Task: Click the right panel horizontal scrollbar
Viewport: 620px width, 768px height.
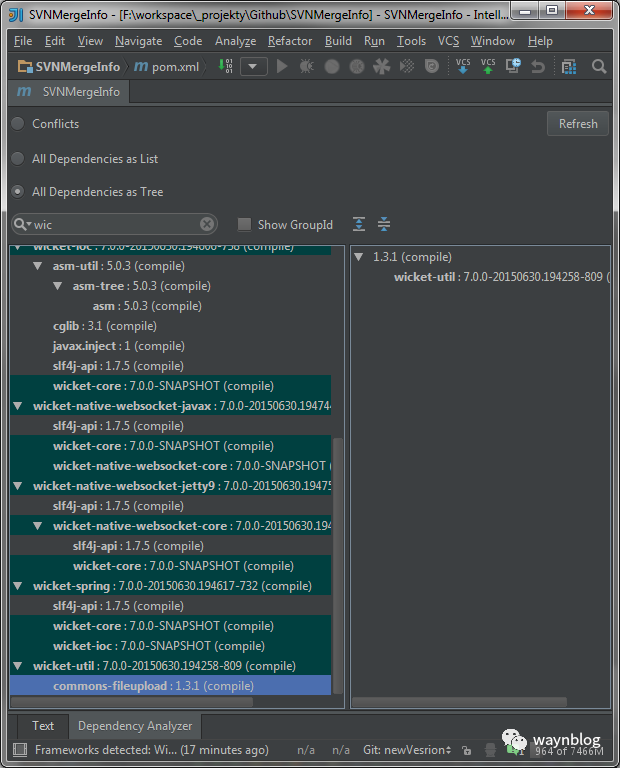Action: [459, 702]
